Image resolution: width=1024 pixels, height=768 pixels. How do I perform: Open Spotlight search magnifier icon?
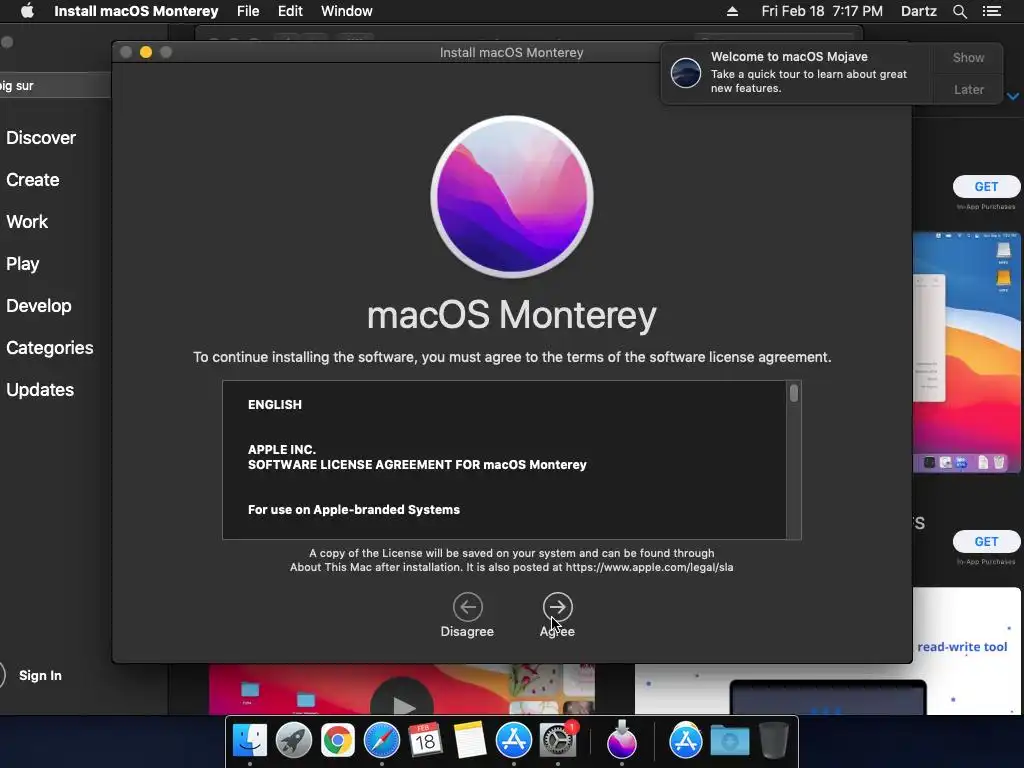(x=959, y=11)
